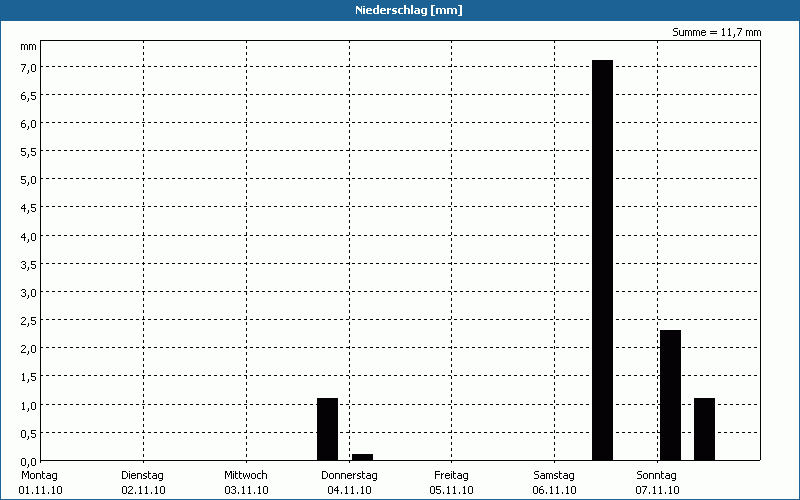Click the tallest bar on Samstag
The height and width of the screenshot is (500, 800).
coord(602,260)
